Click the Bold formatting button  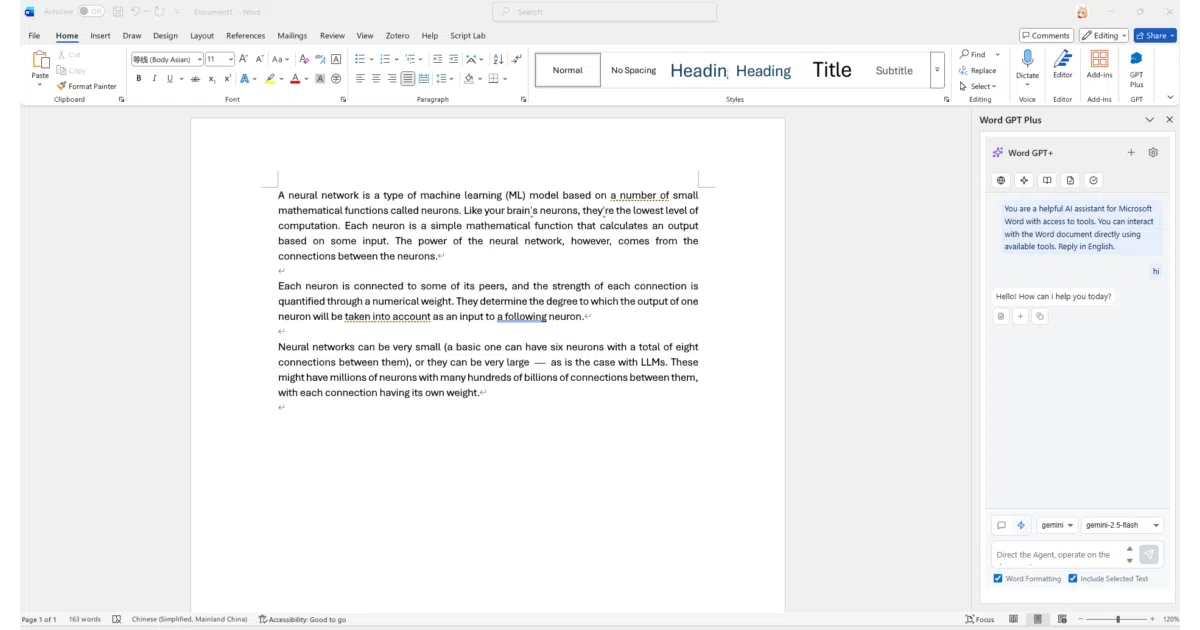click(139, 78)
